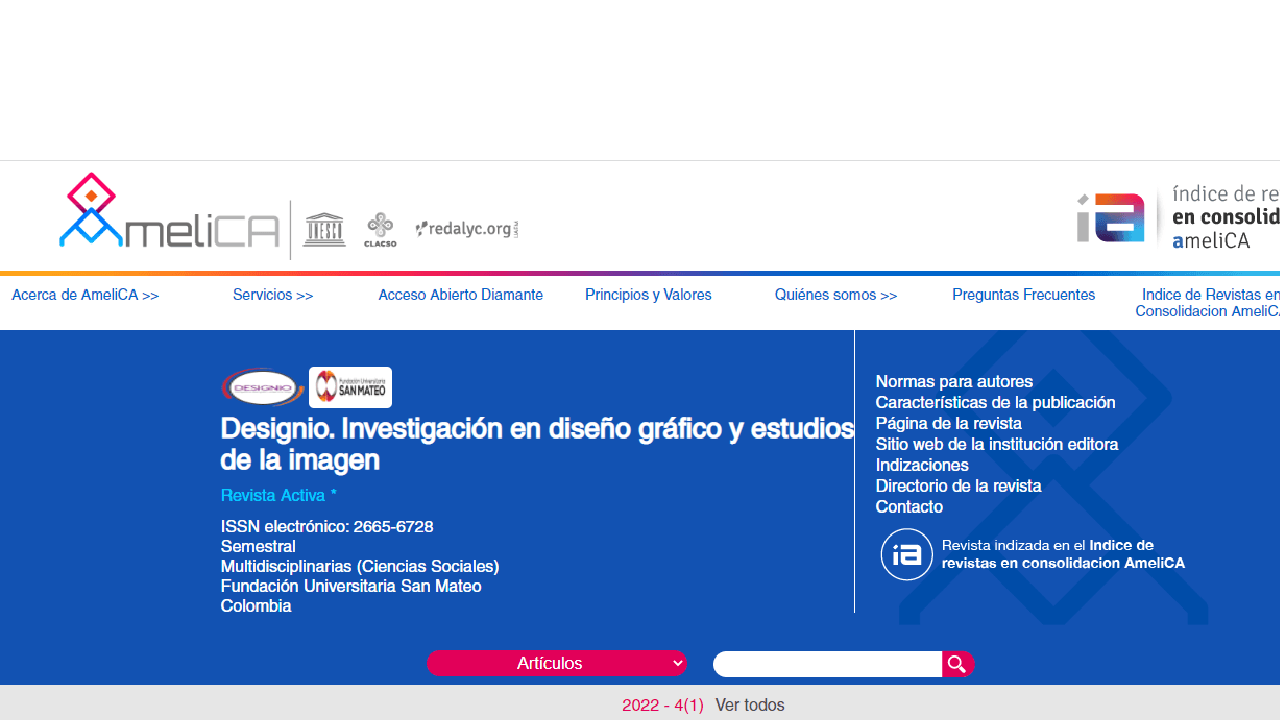Open the Acerca de AmeliCA menu

pos(85,295)
